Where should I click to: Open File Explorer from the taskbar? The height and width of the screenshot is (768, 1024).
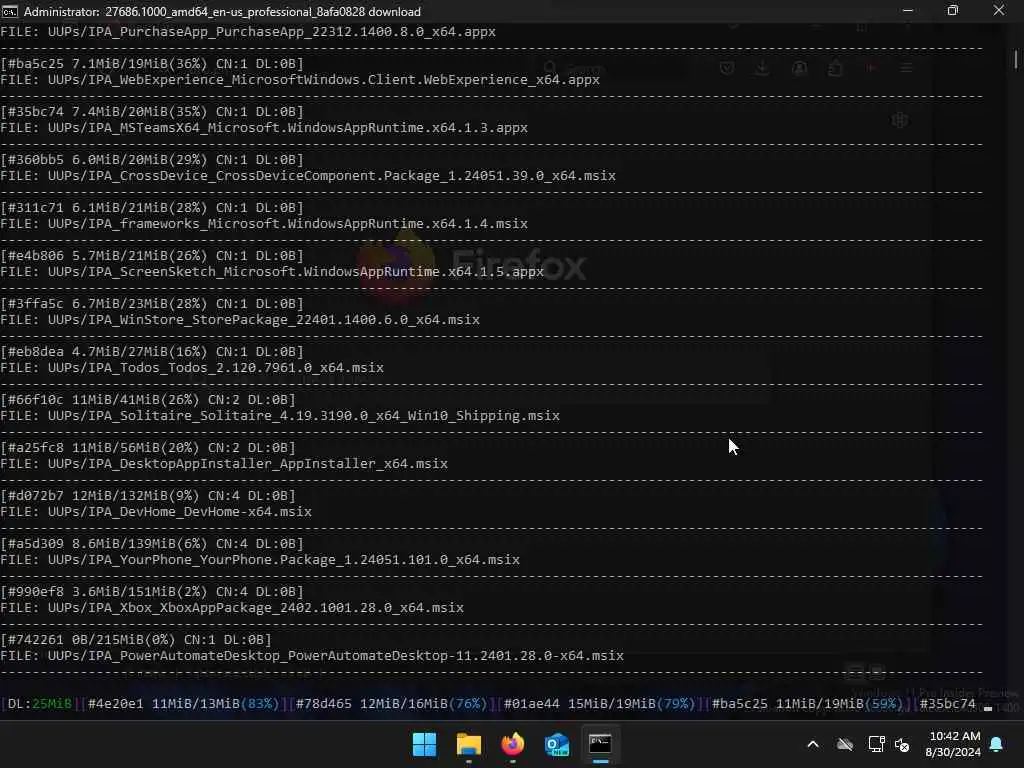(x=469, y=744)
